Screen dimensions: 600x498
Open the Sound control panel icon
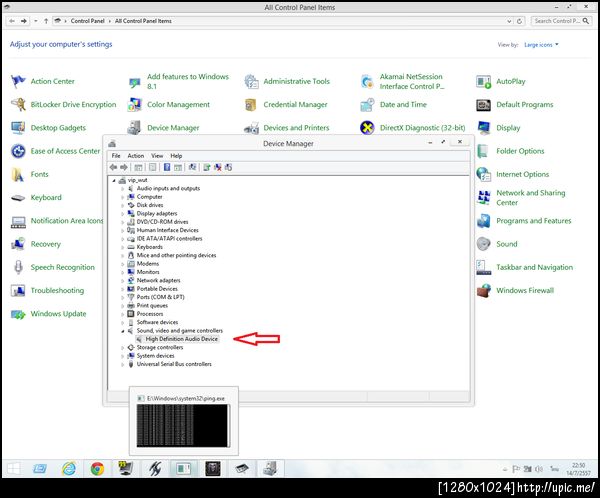pos(484,244)
